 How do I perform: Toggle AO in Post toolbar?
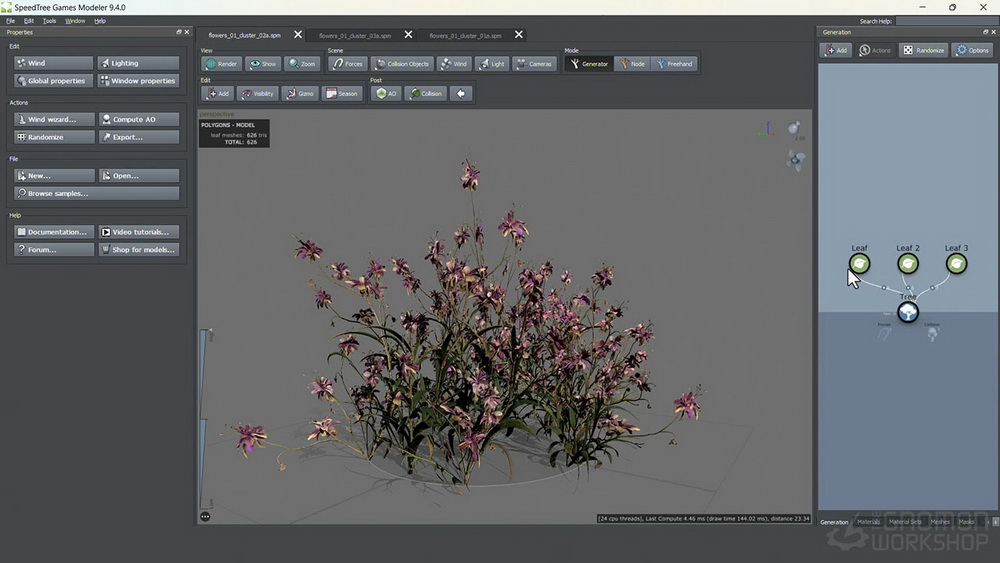[x=386, y=94]
